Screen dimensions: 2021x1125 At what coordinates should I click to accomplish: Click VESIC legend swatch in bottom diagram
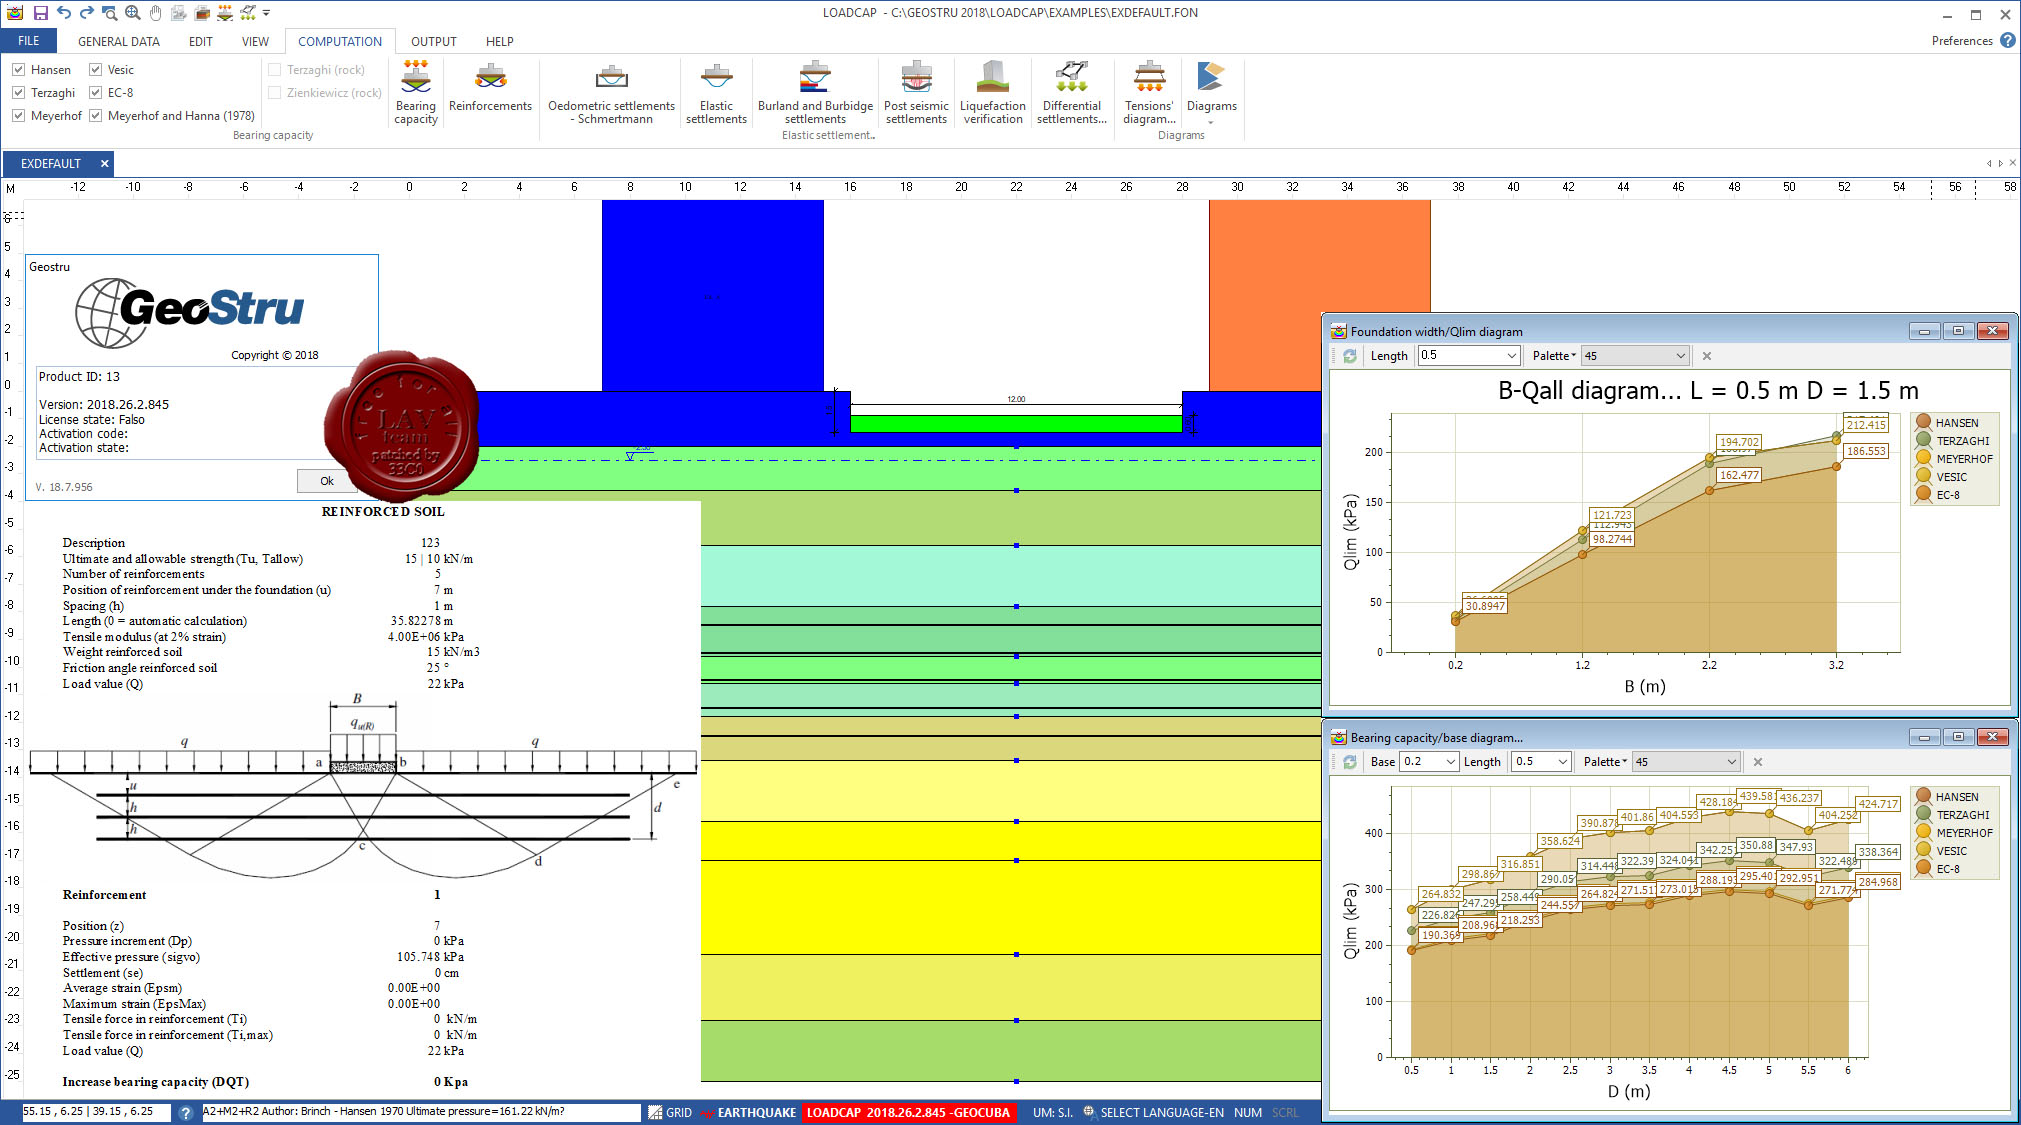tap(1923, 851)
